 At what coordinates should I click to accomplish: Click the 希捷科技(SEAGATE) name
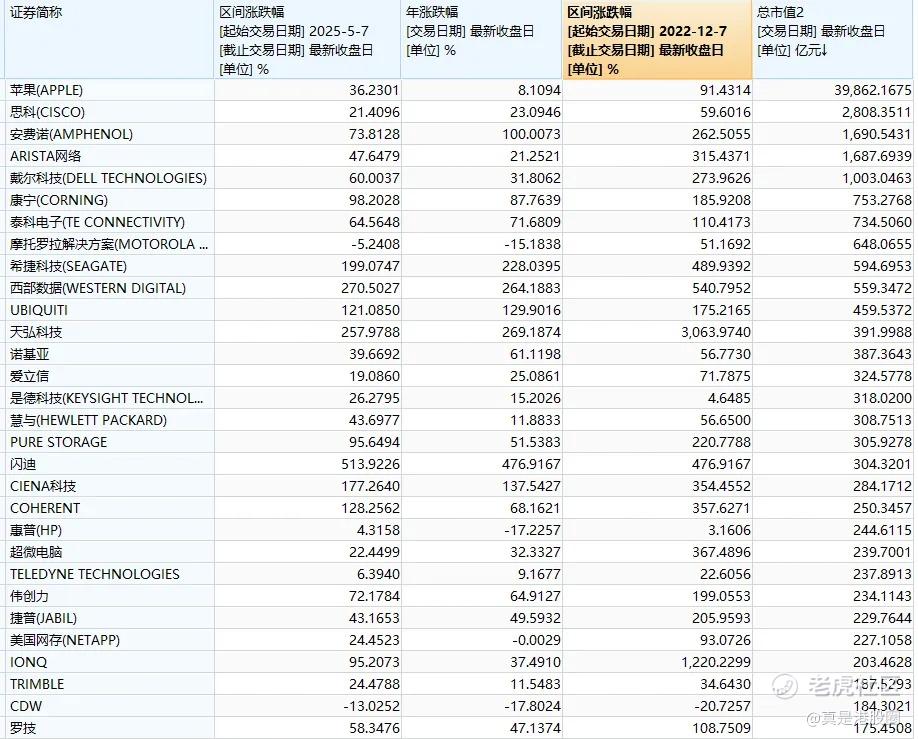coord(68,266)
